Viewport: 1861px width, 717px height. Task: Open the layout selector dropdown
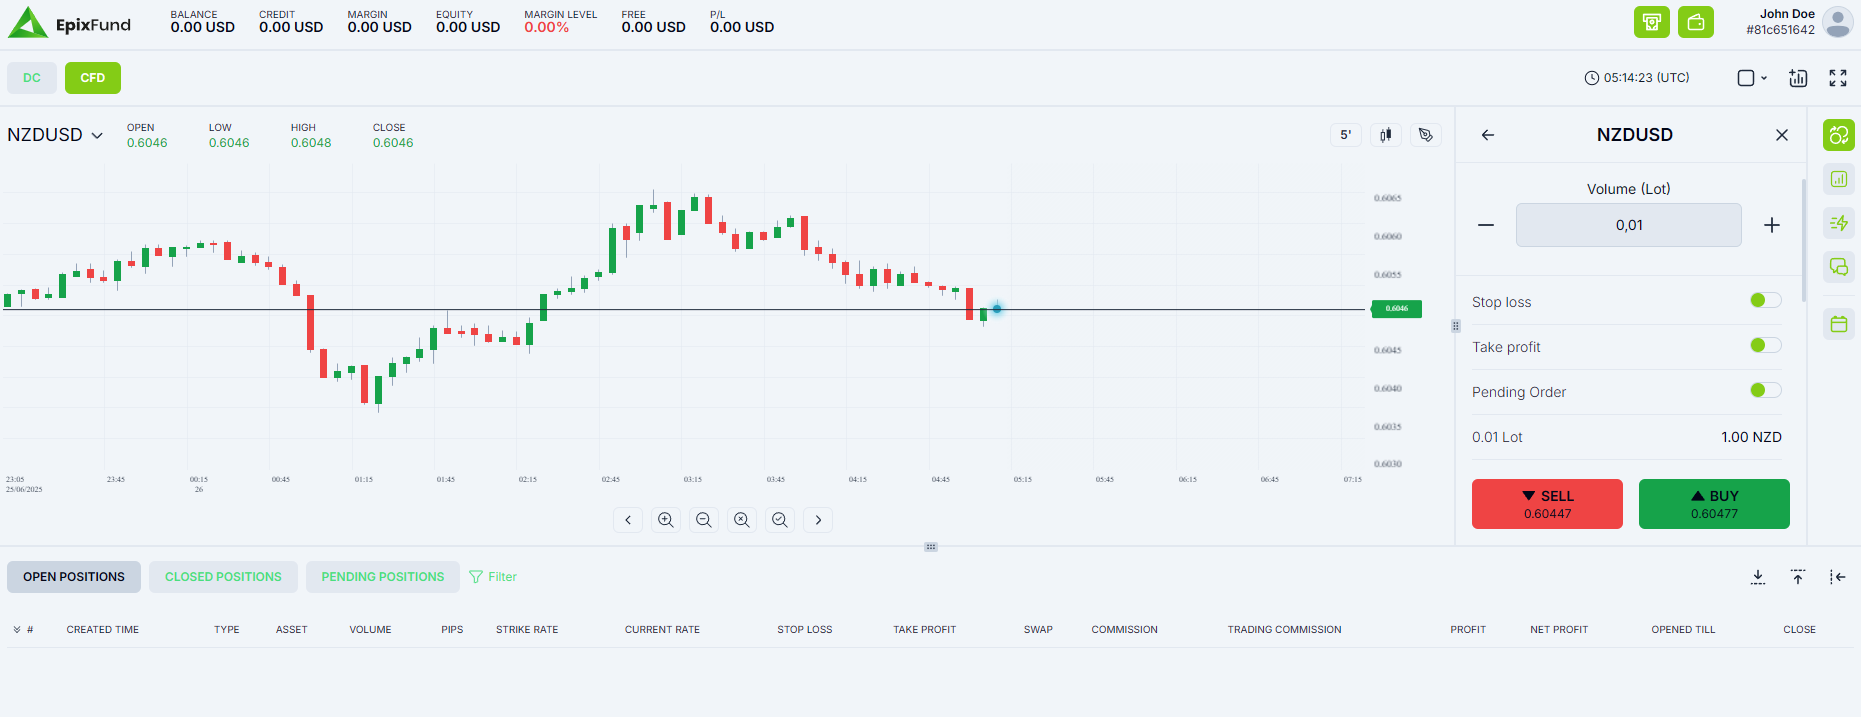[x=1752, y=78]
